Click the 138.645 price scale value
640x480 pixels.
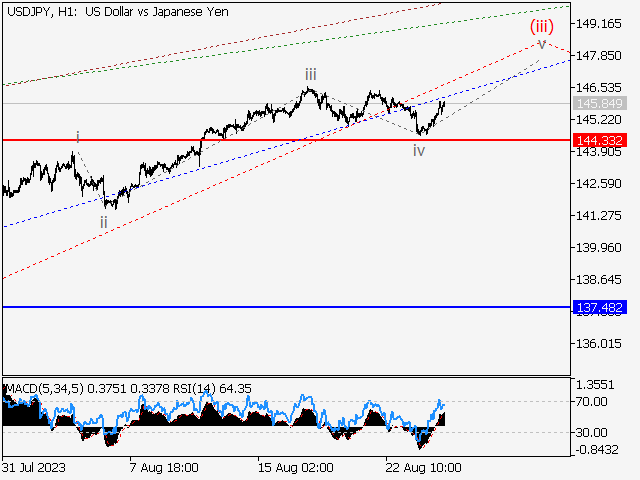tap(598, 280)
